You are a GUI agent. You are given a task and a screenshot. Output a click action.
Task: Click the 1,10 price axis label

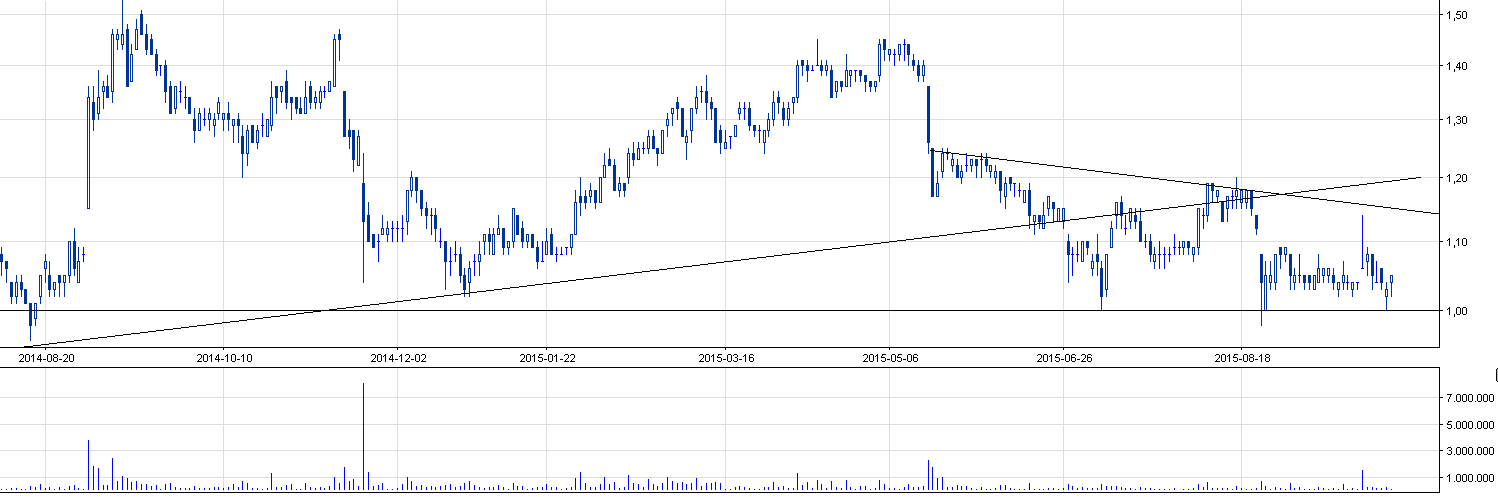point(1455,242)
